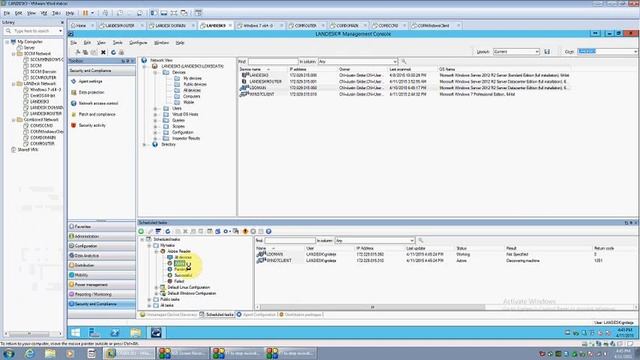Click the VMware pause button icon

[85, 13]
